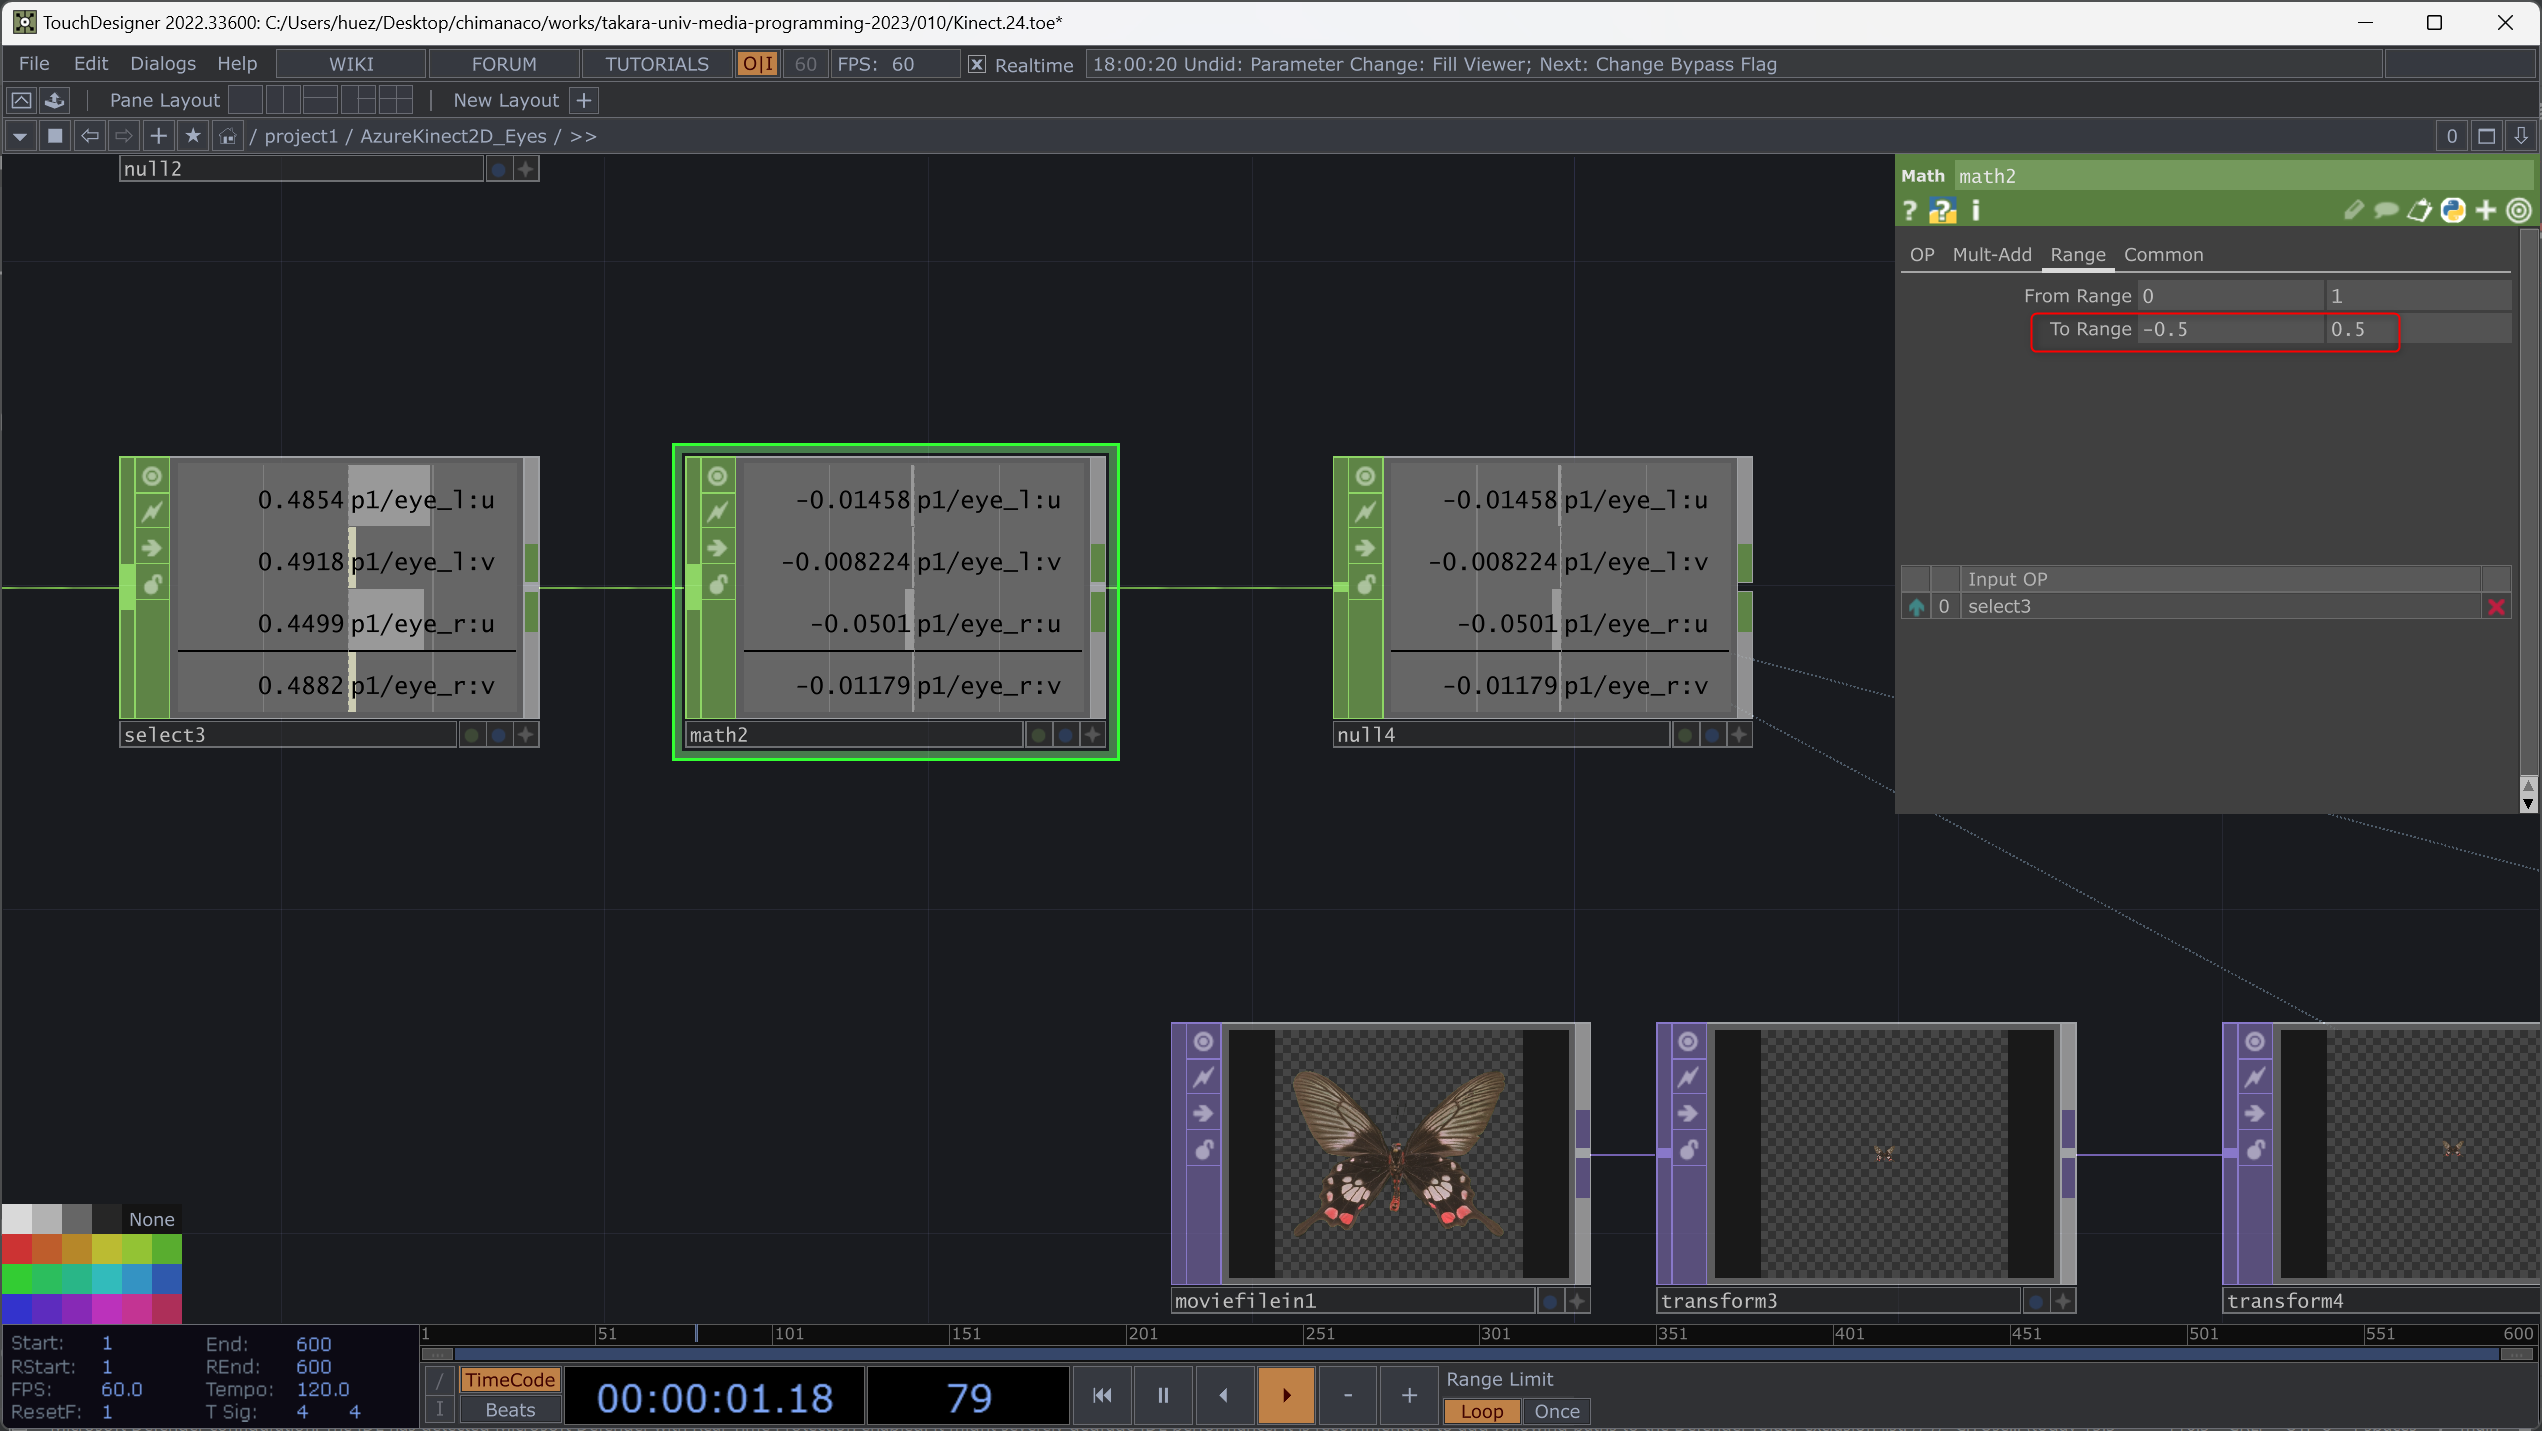The image size is (2542, 1431).
Task: Click the bookmark star icon in path bar
Action: pos(193,136)
